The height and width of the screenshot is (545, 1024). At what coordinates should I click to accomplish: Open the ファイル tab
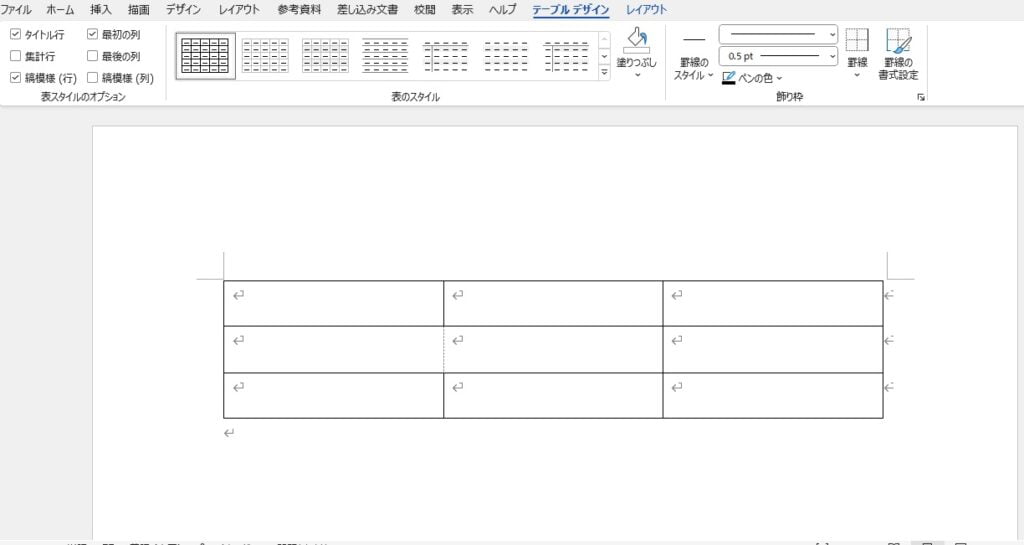point(16,10)
